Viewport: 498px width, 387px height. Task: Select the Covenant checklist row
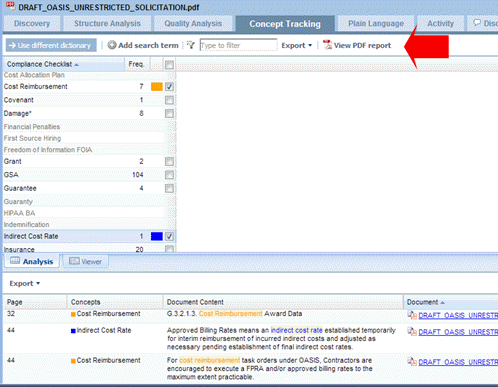(x=89, y=100)
